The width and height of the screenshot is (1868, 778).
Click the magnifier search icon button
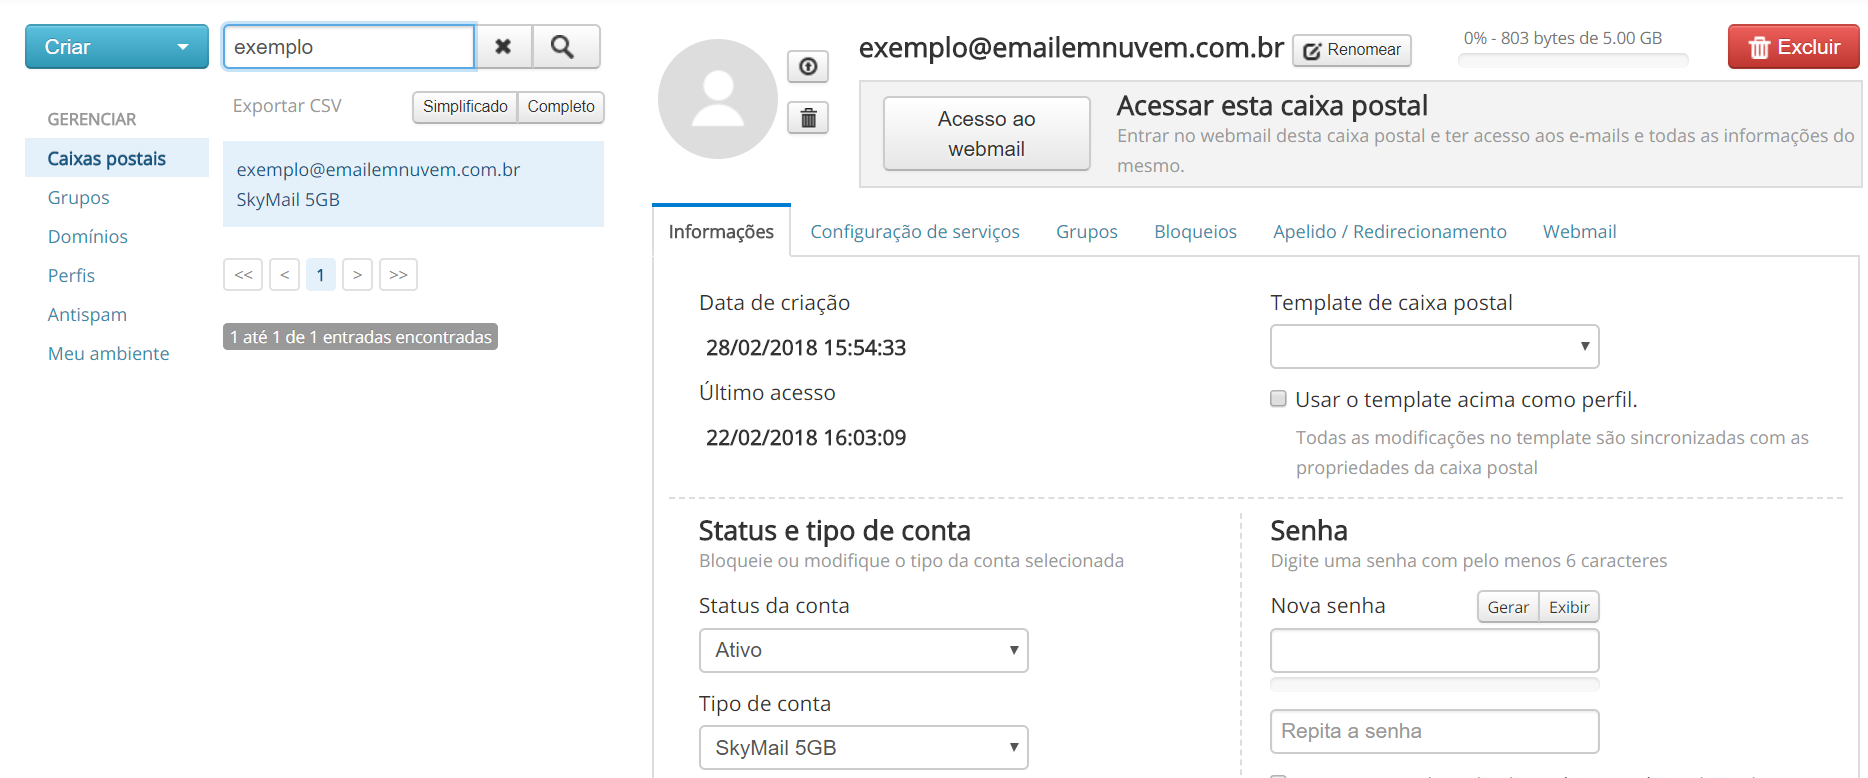pos(565,47)
